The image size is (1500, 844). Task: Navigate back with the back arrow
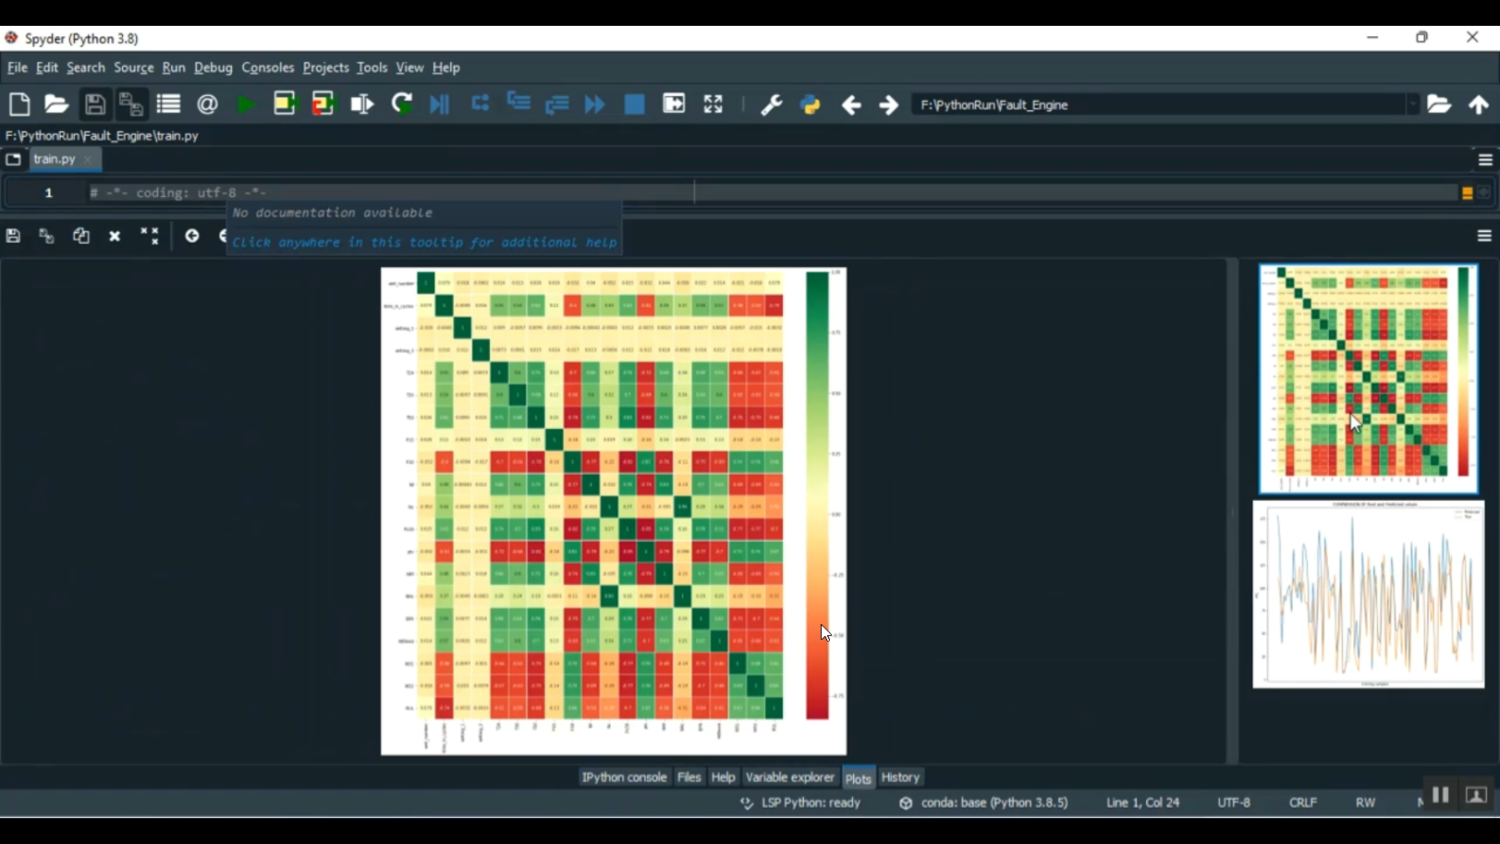coord(851,103)
